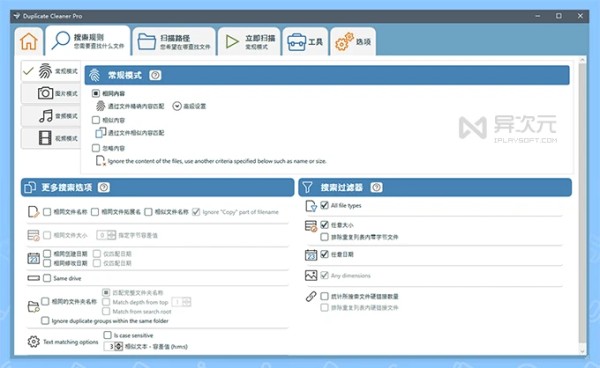Open help for the Search filters header
This screenshot has width=600, height=368.
[x=376, y=187]
